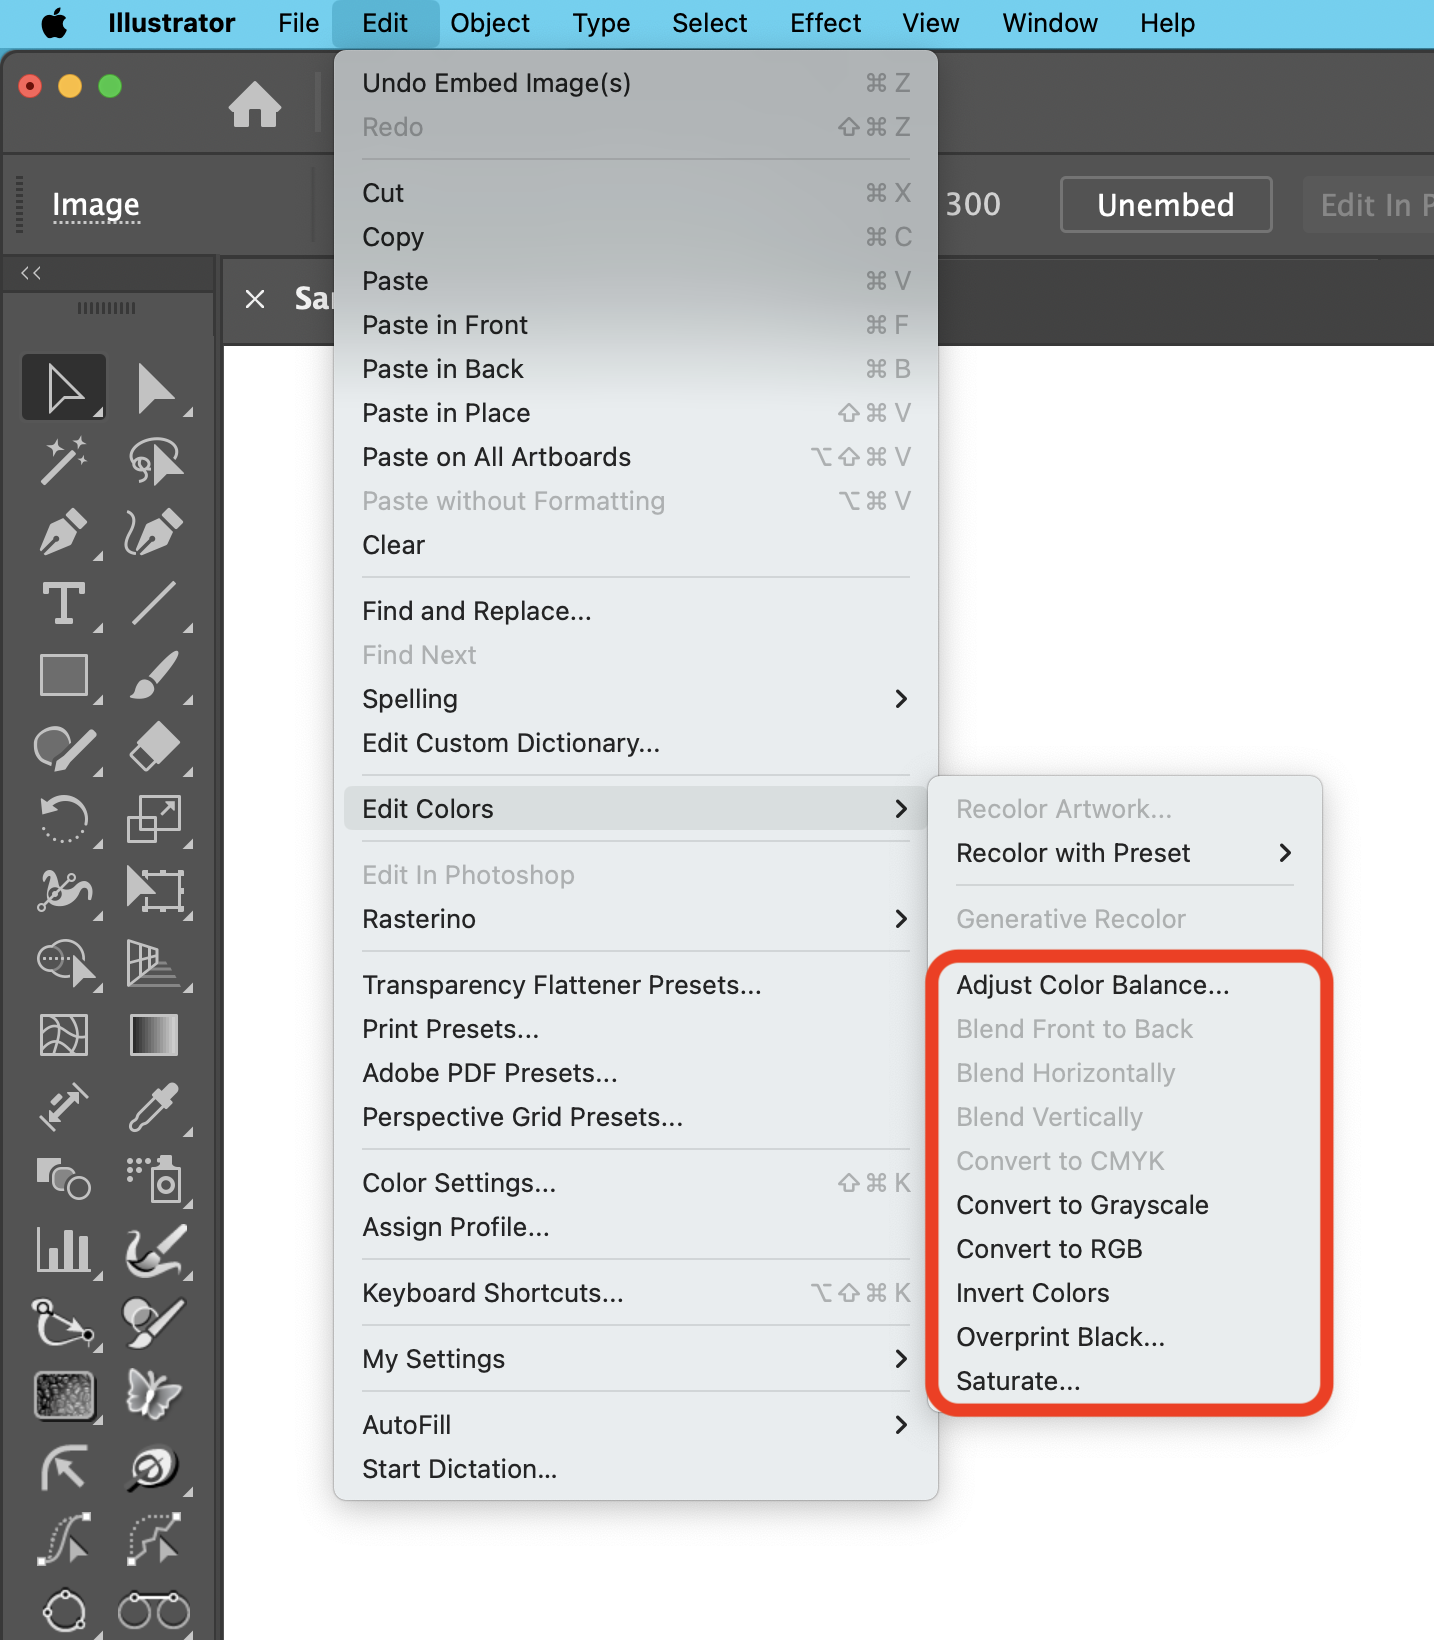This screenshot has height=1640, width=1434.
Task: Close the document tab
Action: (255, 299)
